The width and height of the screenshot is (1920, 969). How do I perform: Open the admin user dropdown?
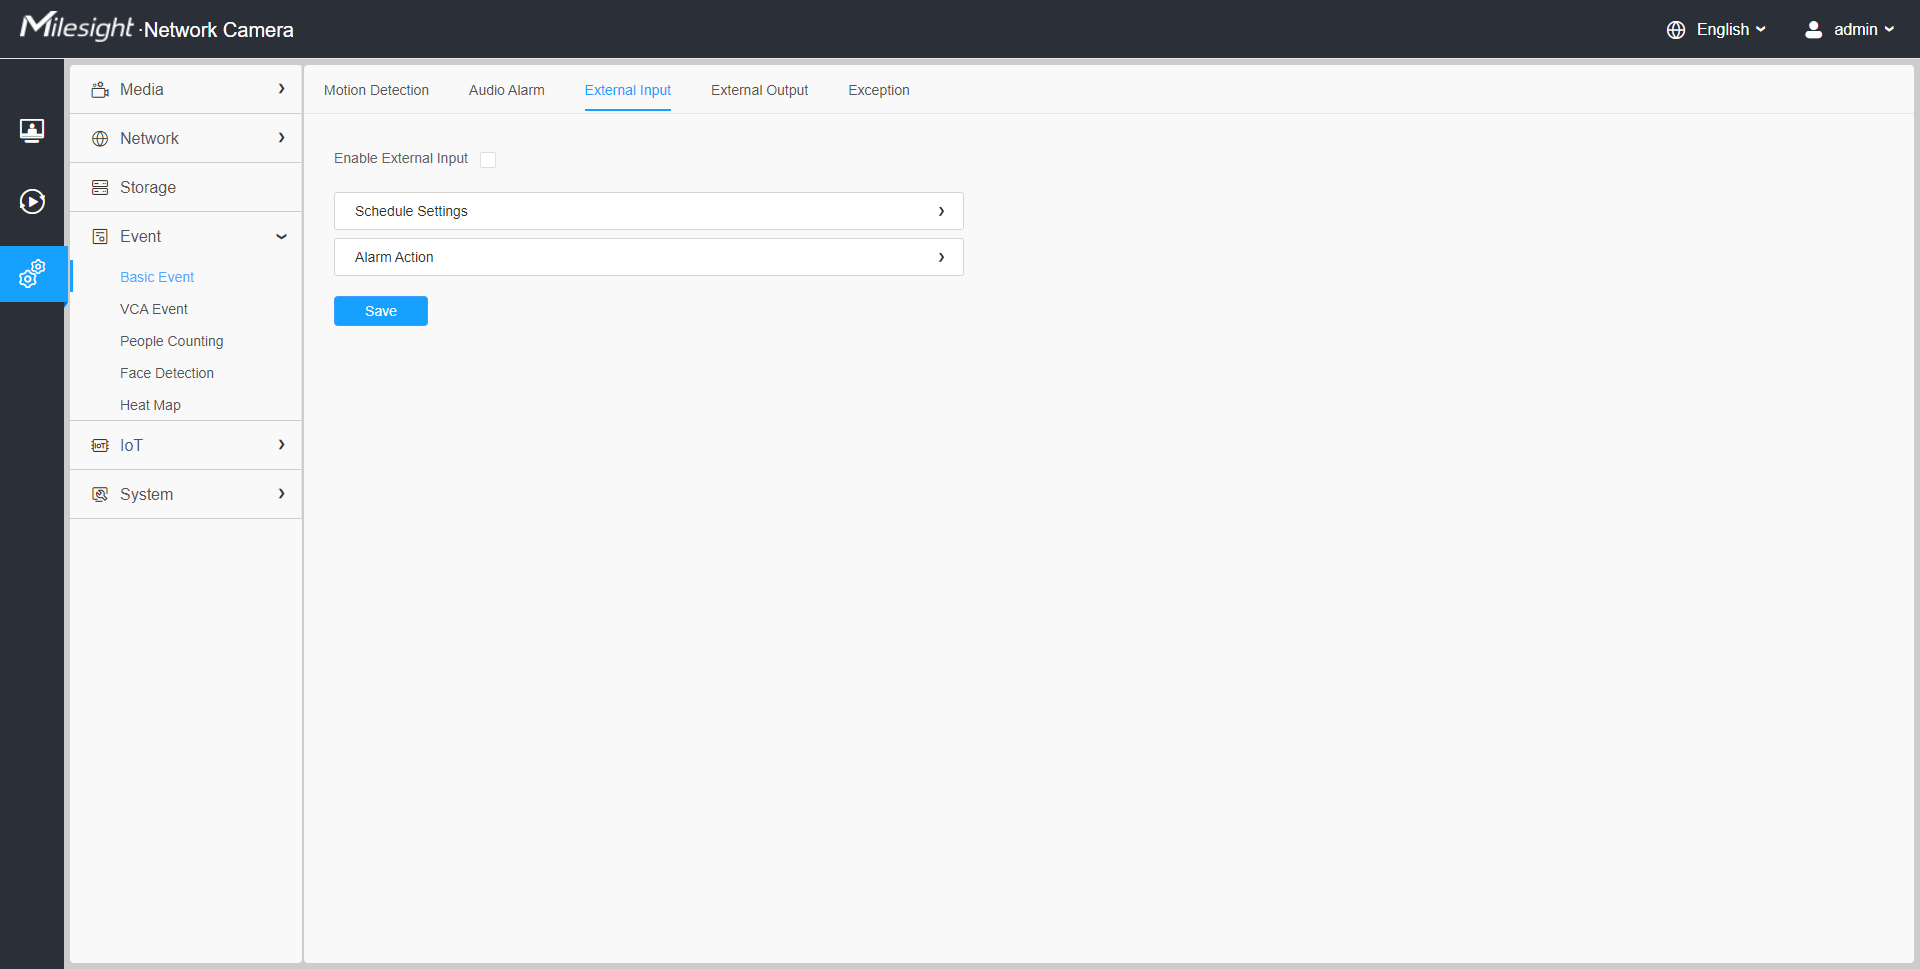click(1850, 30)
